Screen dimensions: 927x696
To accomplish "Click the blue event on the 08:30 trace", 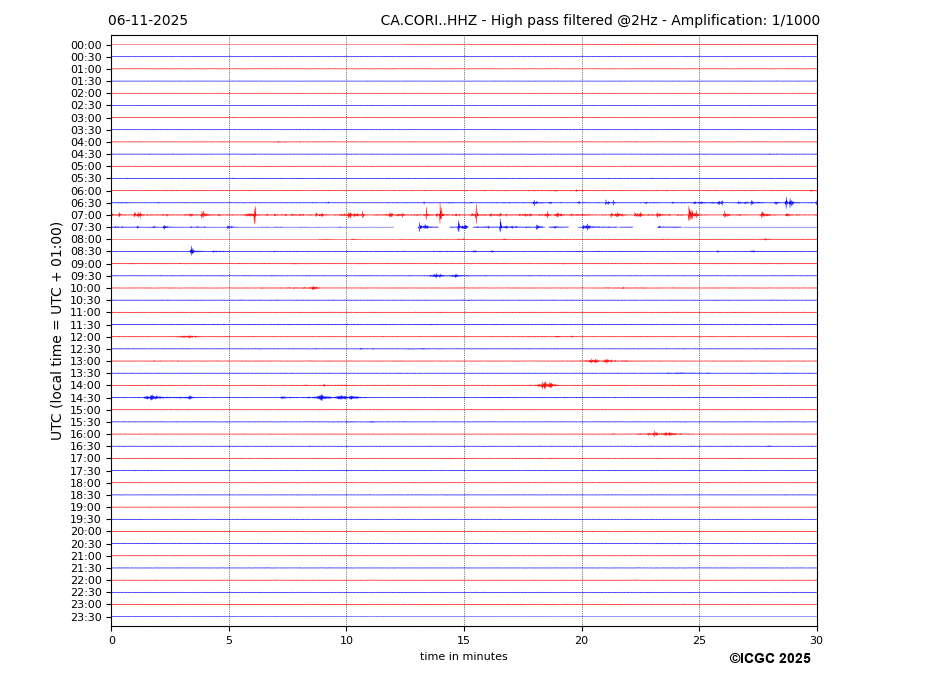I will coord(192,251).
